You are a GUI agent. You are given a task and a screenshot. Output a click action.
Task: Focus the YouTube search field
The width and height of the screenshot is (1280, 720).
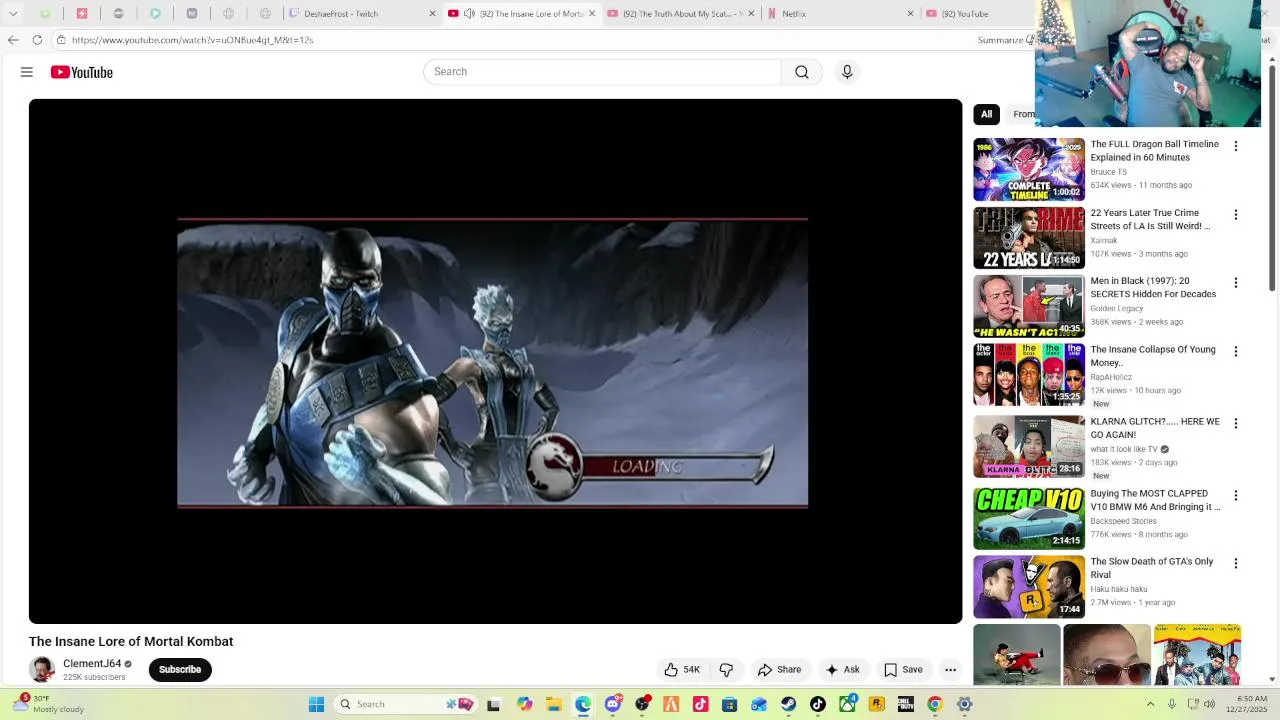(602, 72)
